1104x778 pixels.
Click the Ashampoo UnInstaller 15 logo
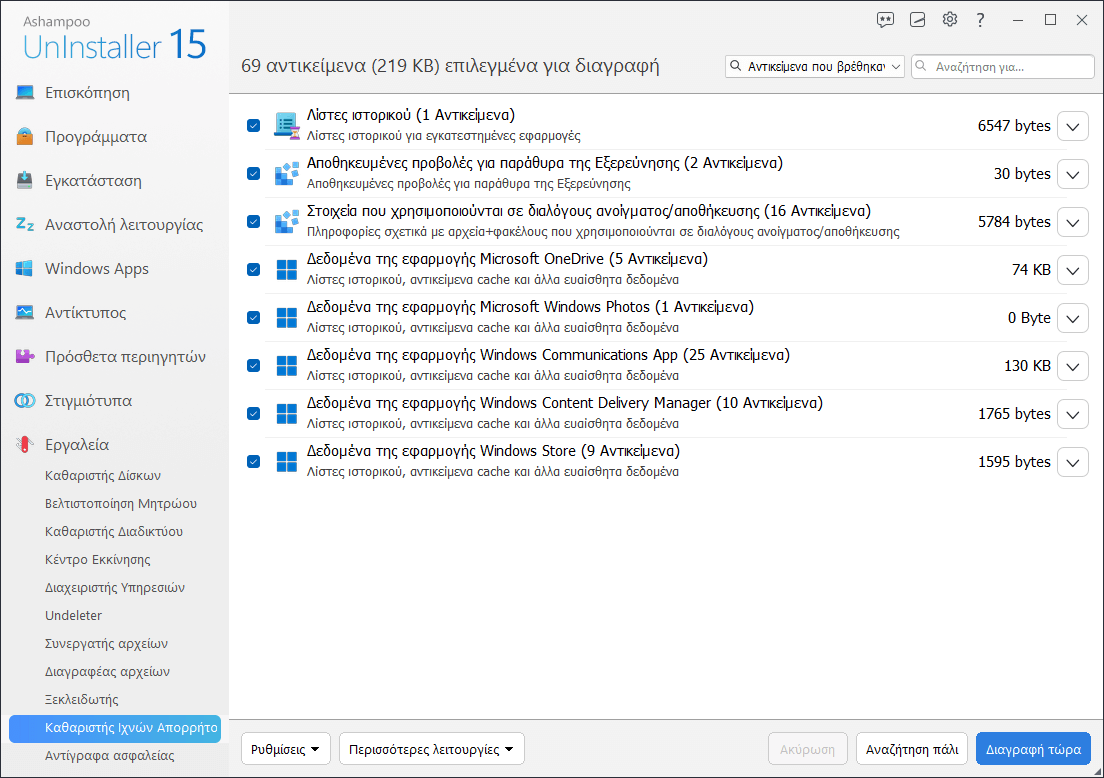pyautogui.click(x=114, y=39)
